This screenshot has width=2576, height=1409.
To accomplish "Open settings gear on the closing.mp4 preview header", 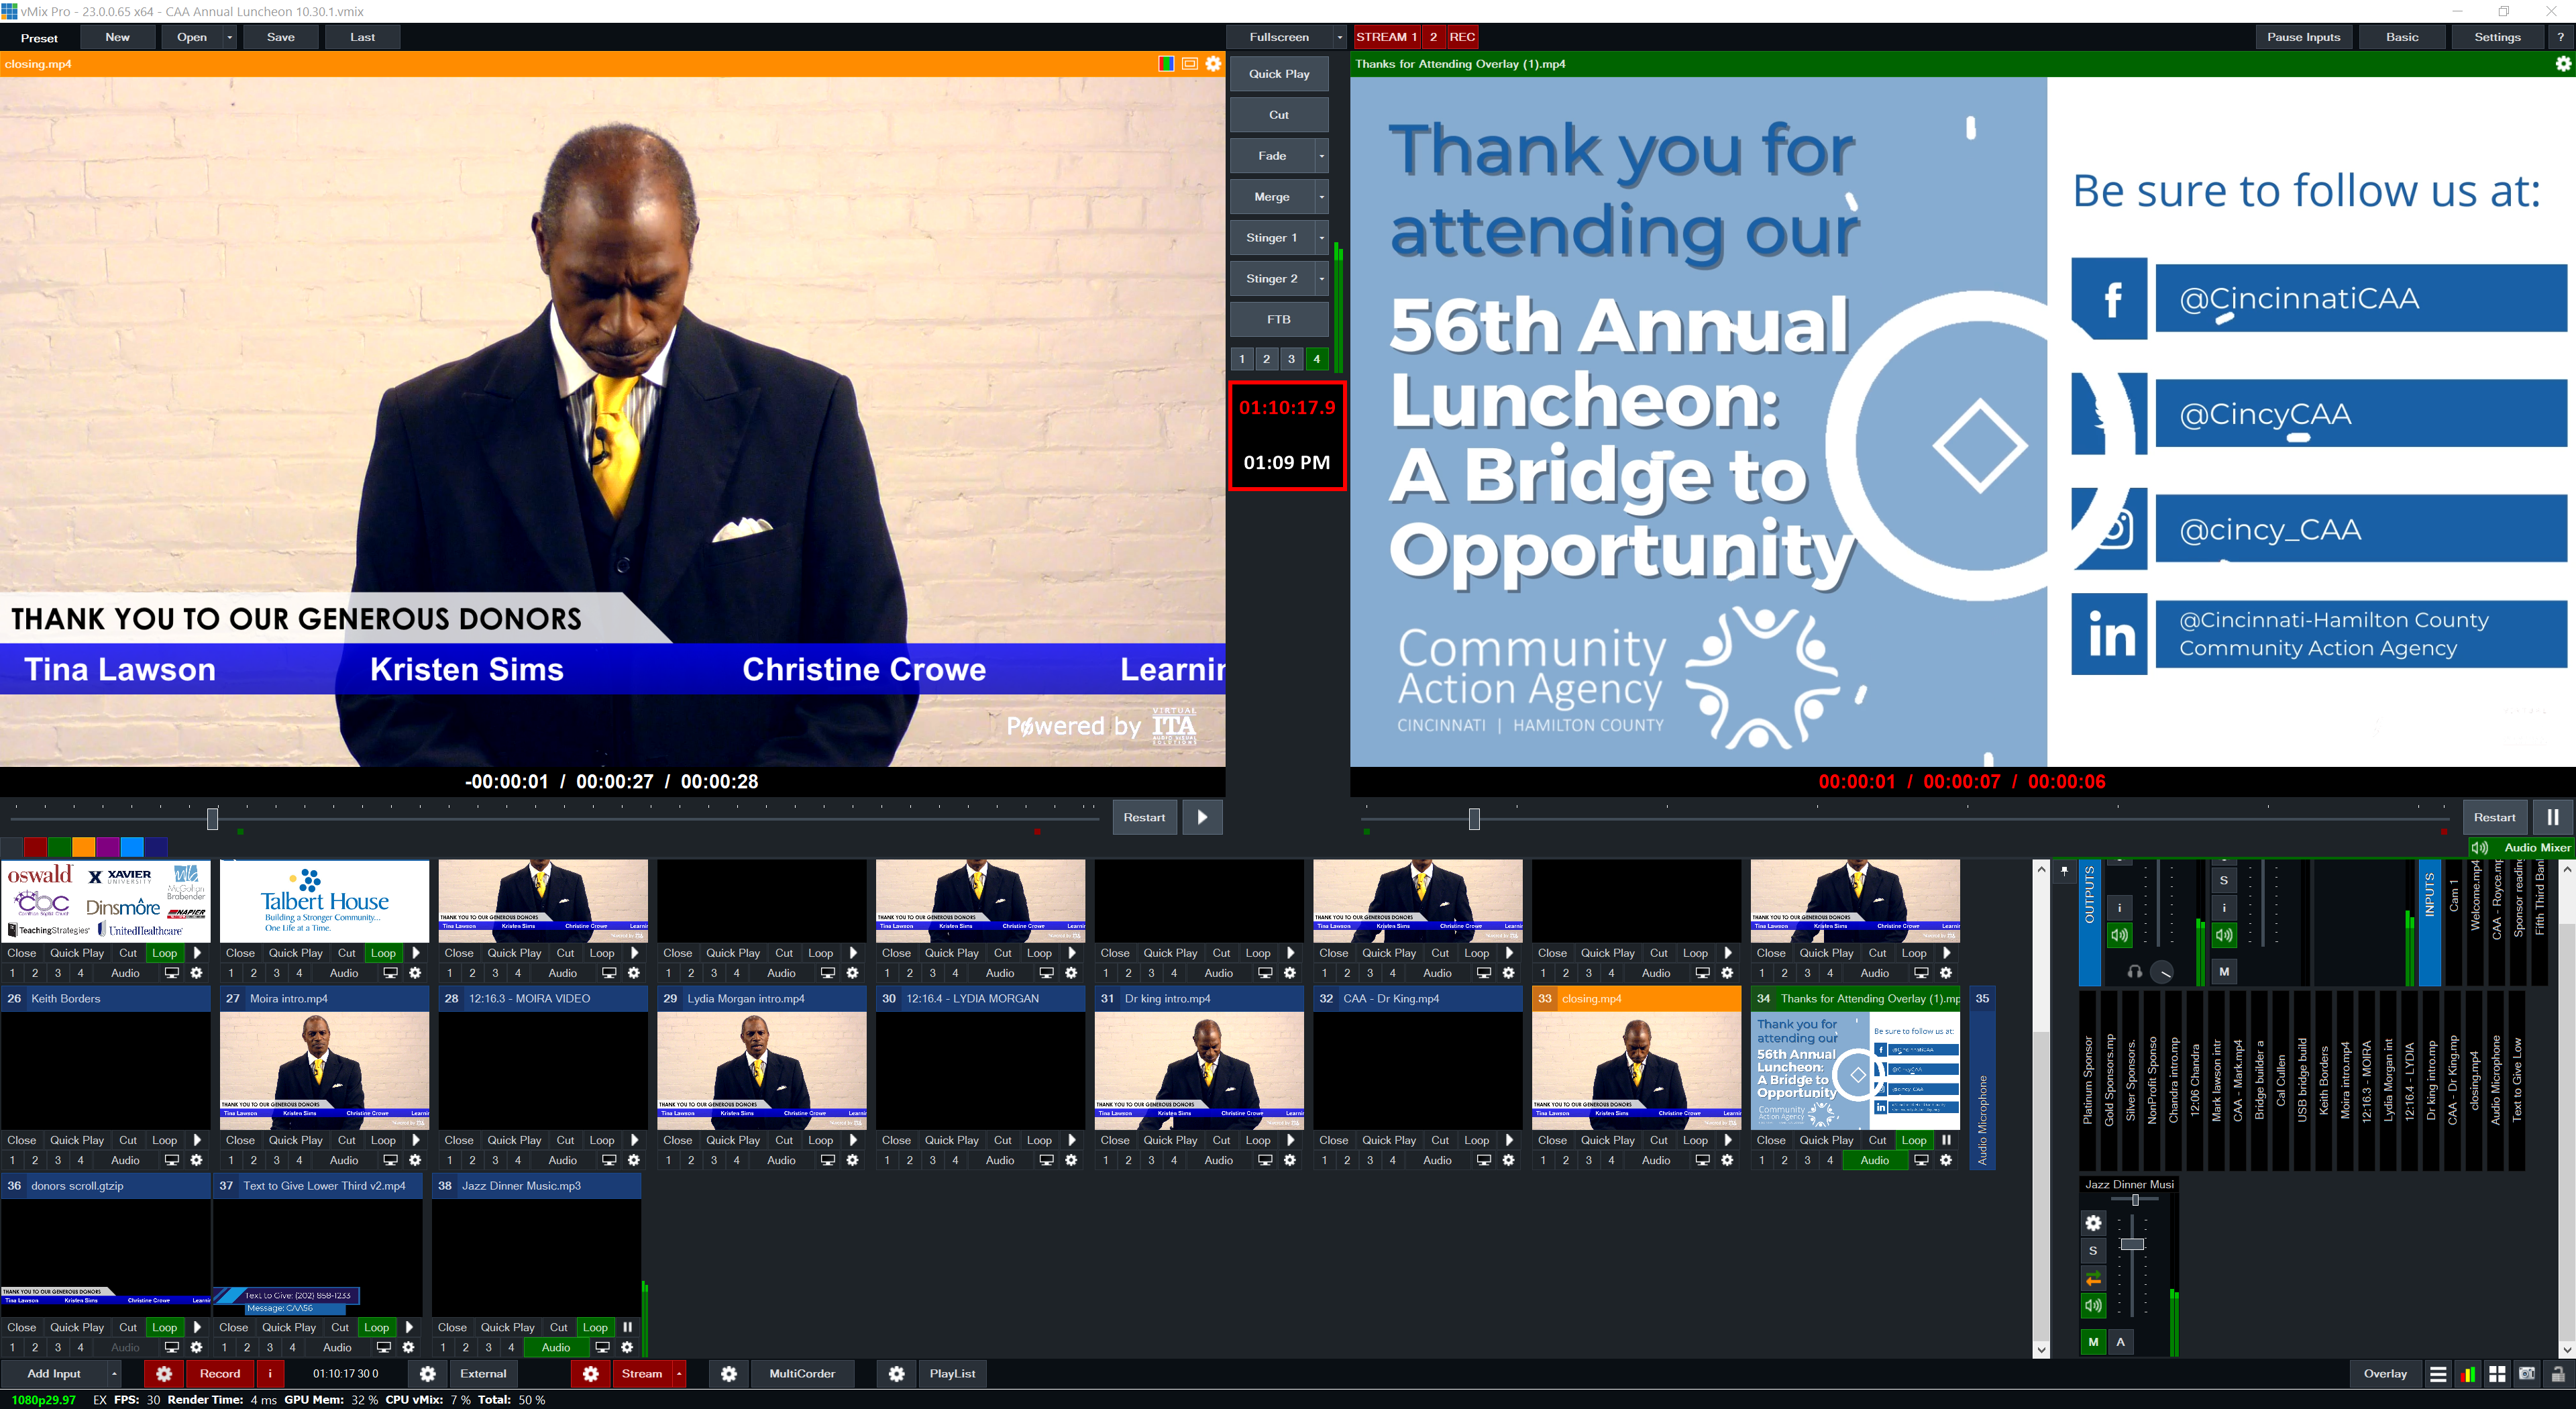I will click(x=1213, y=63).
